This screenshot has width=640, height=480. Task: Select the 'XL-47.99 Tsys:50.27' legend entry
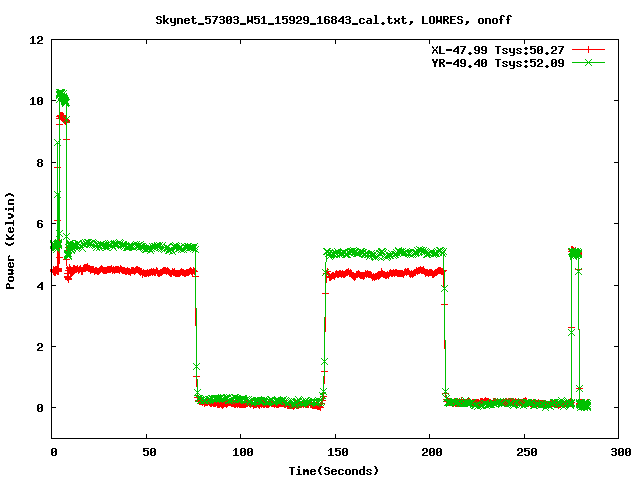pyautogui.click(x=498, y=50)
